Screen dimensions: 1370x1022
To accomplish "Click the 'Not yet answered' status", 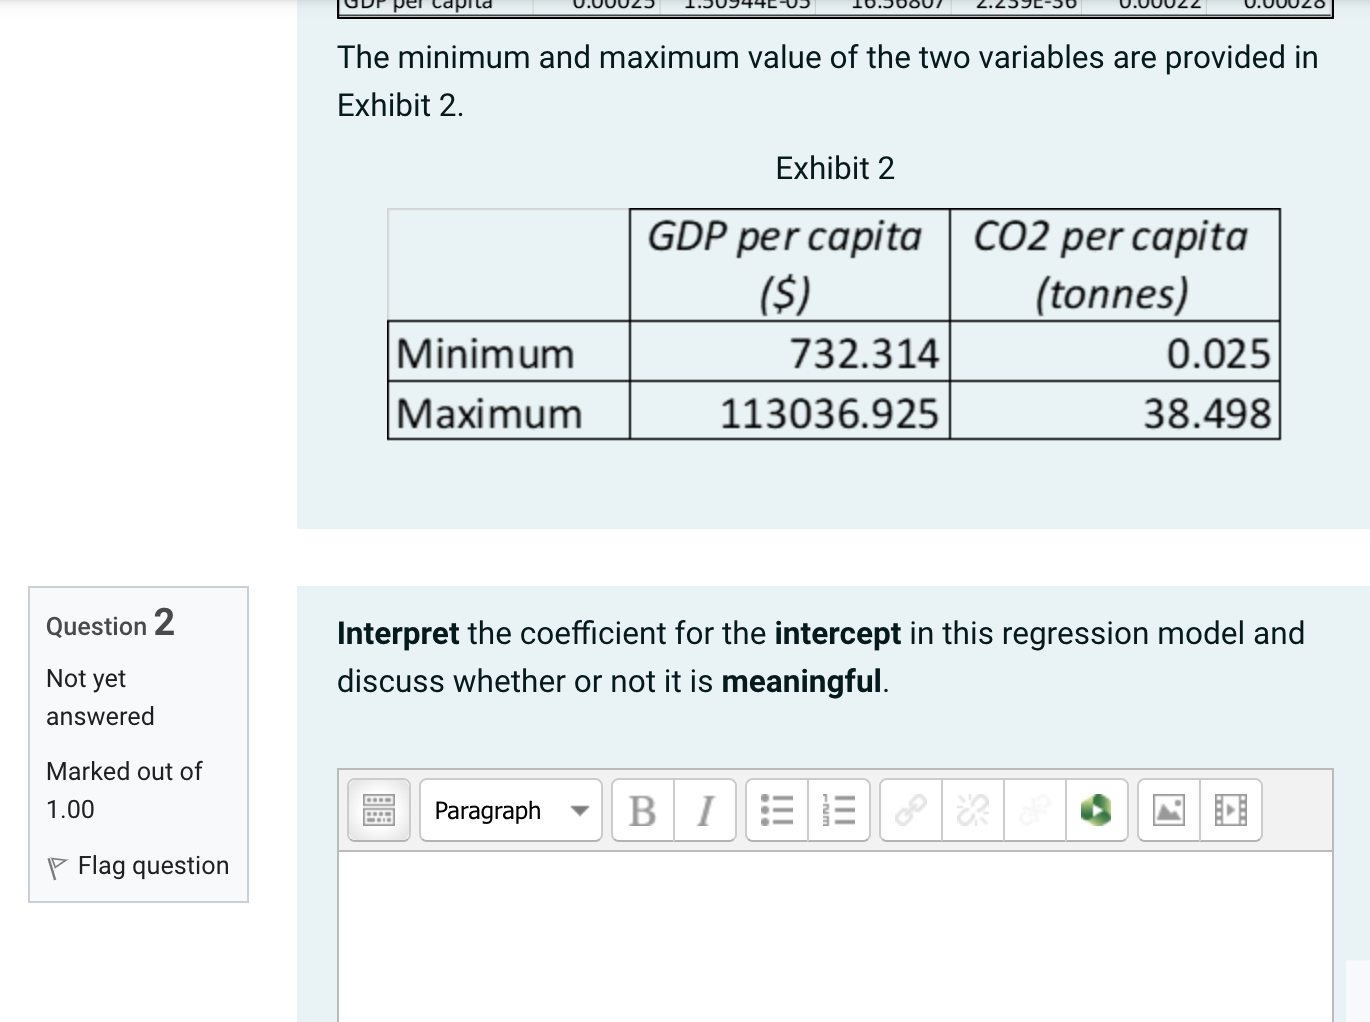I will point(100,697).
